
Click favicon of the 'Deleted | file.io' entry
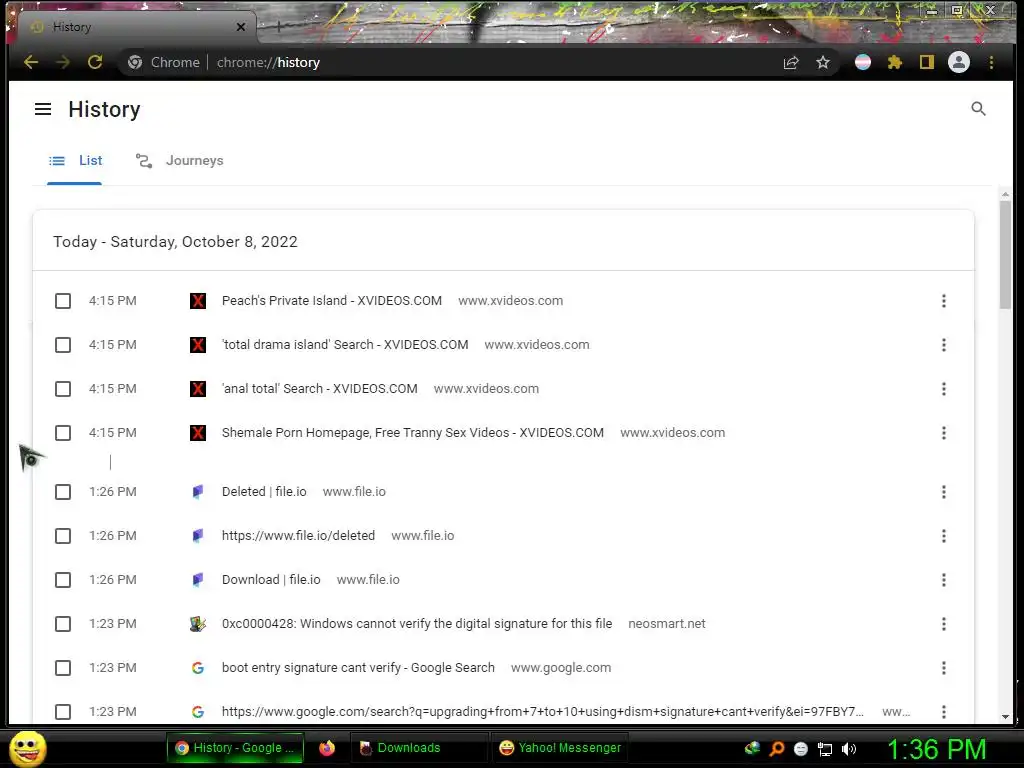click(x=198, y=492)
